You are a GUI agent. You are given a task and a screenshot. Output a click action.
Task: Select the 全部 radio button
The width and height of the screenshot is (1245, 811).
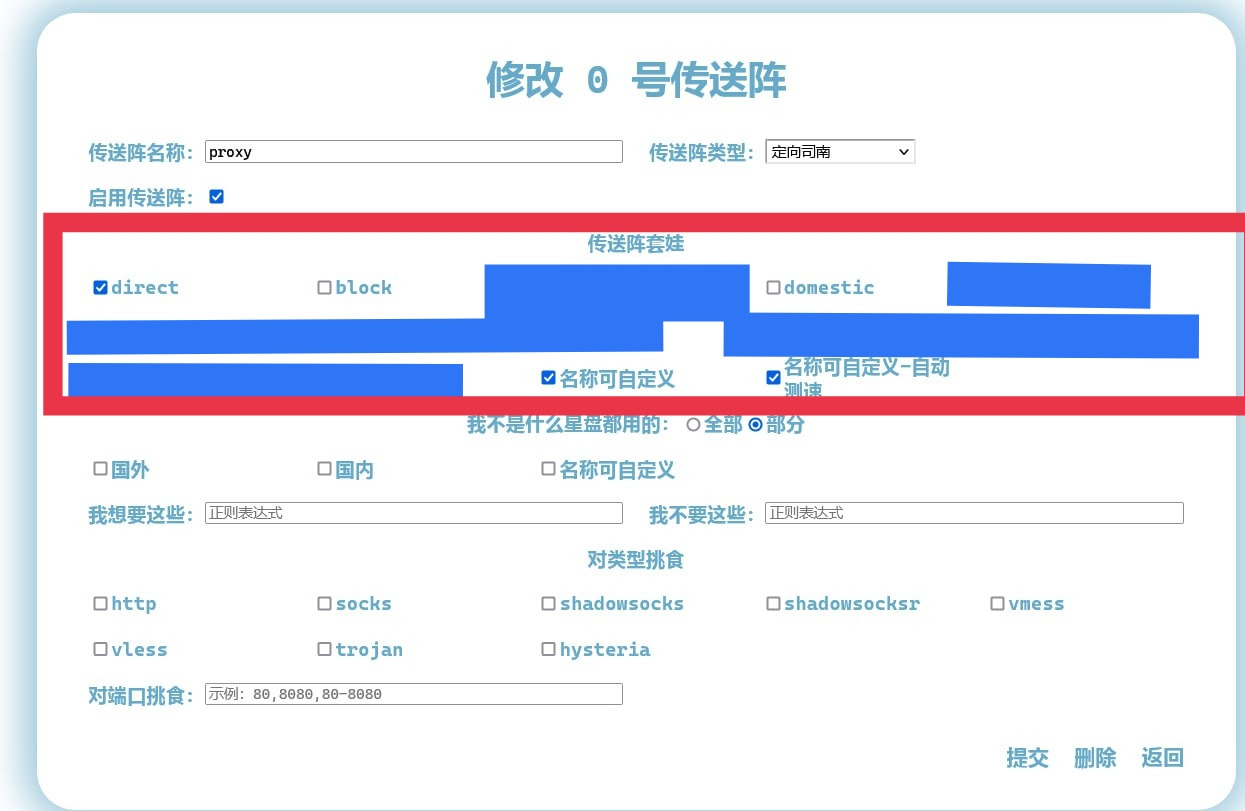(693, 425)
